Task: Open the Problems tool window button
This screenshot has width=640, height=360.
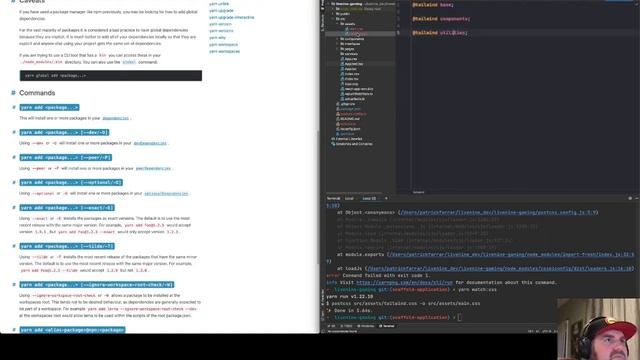Action: point(366,326)
